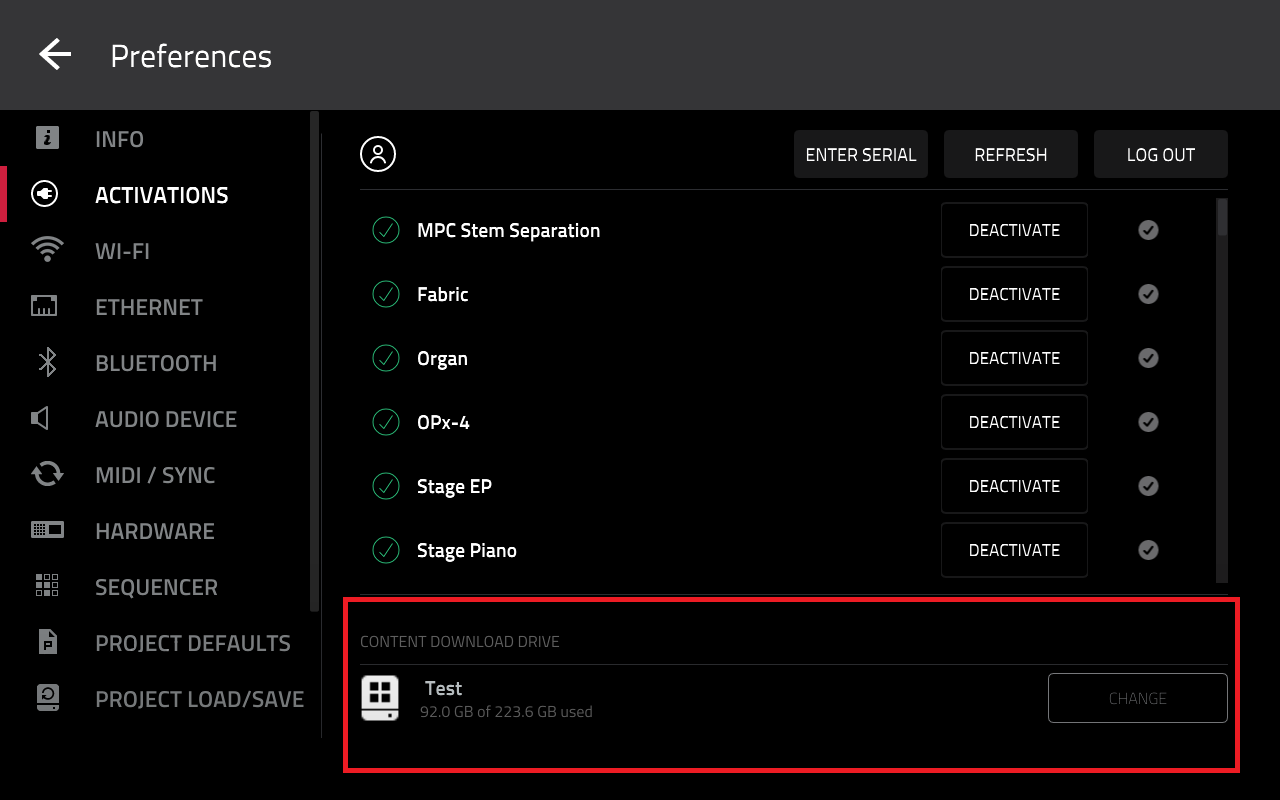This screenshot has width=1280, height=800.
Task: Open SEQUENCER preferences
Action: click(156, 587)
